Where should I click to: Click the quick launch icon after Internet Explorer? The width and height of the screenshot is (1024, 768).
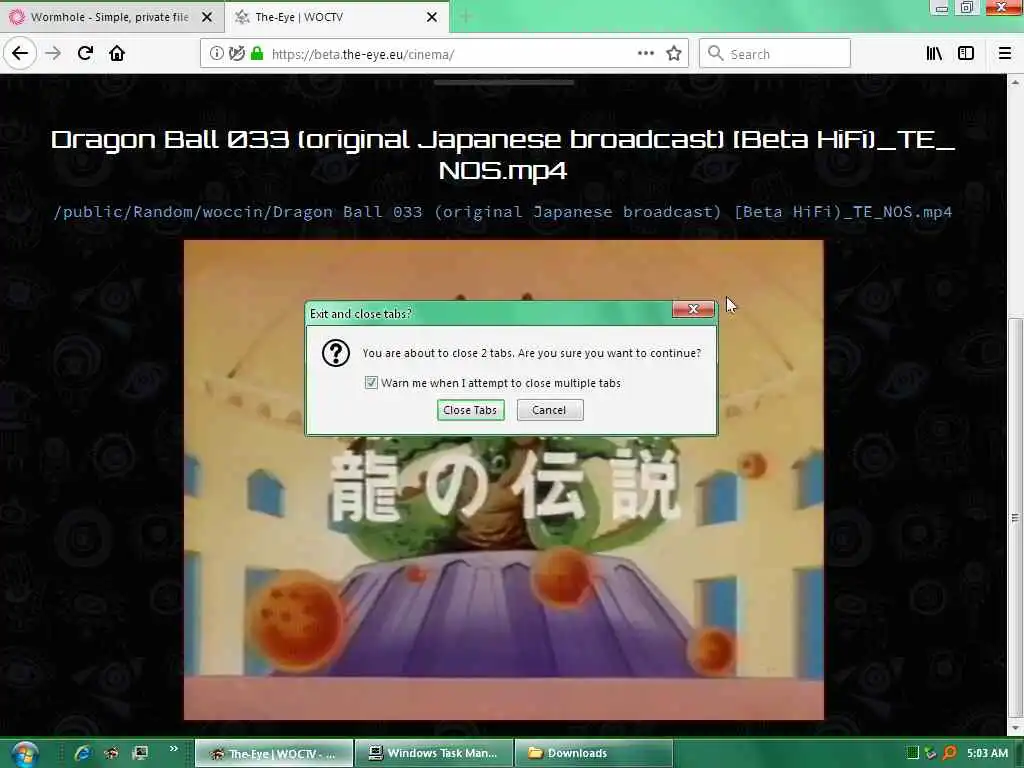coord(112,753)
